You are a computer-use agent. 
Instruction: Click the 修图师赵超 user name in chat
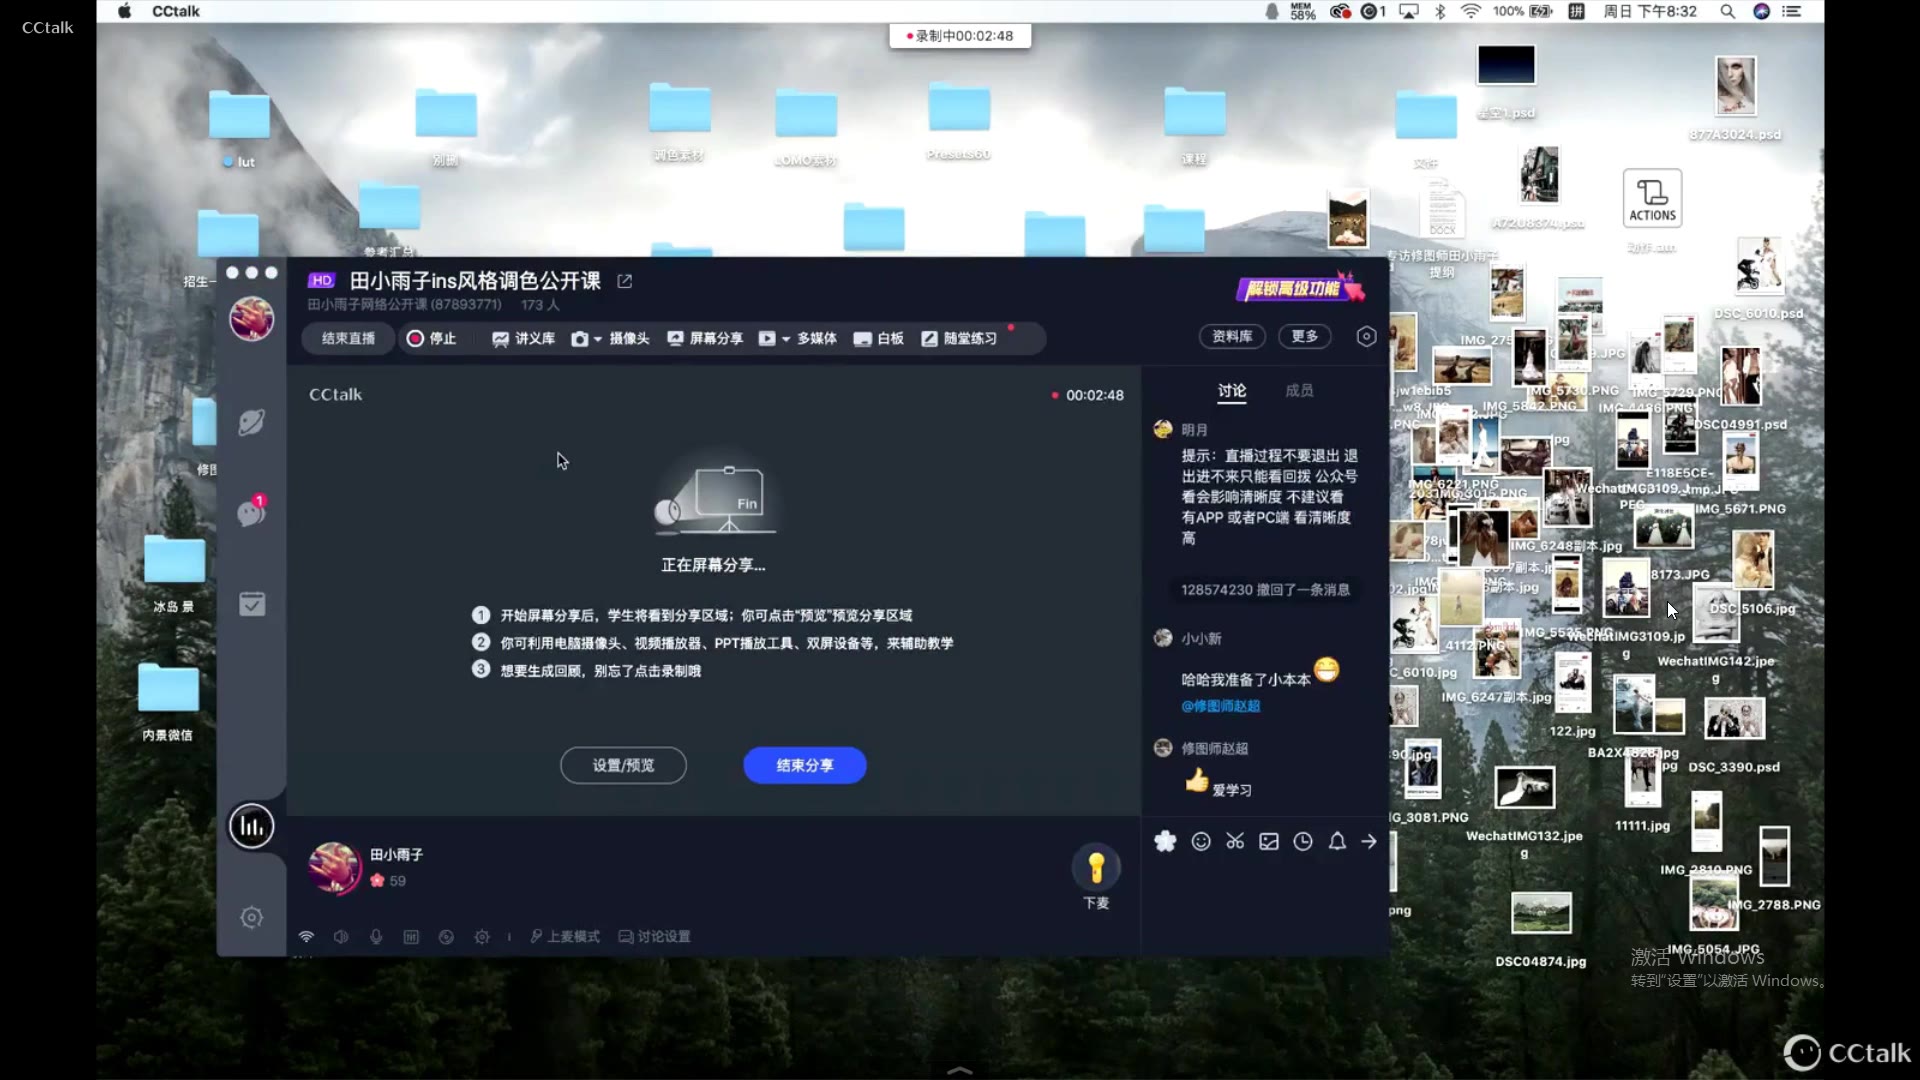pyautogui.click(x=1214, y=748)
